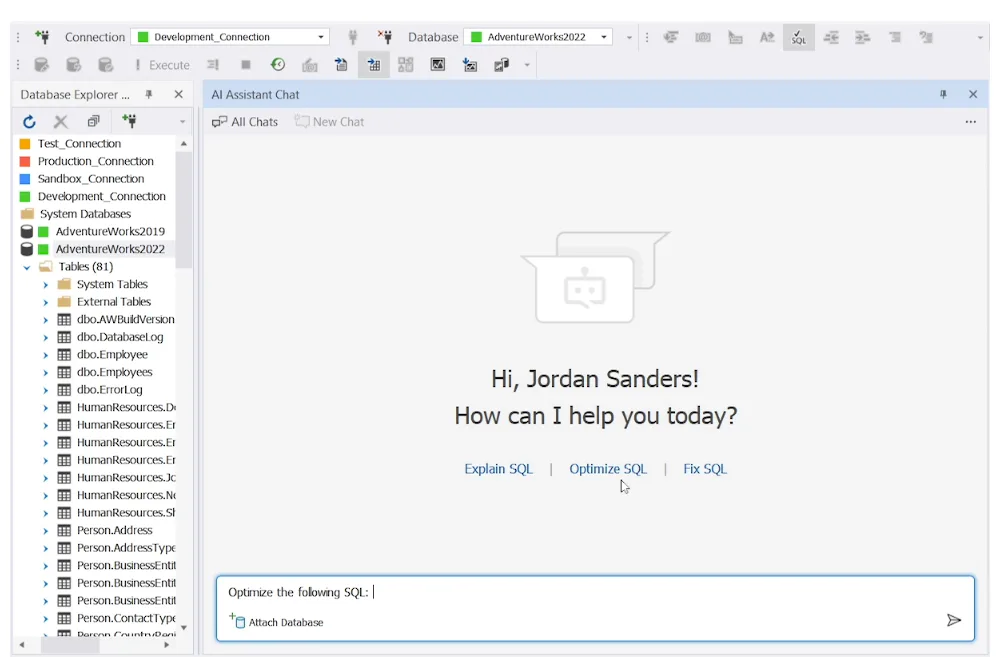
Task: Click the stop execution square icon
Action: pyautogui.click(x=245, y=65)
